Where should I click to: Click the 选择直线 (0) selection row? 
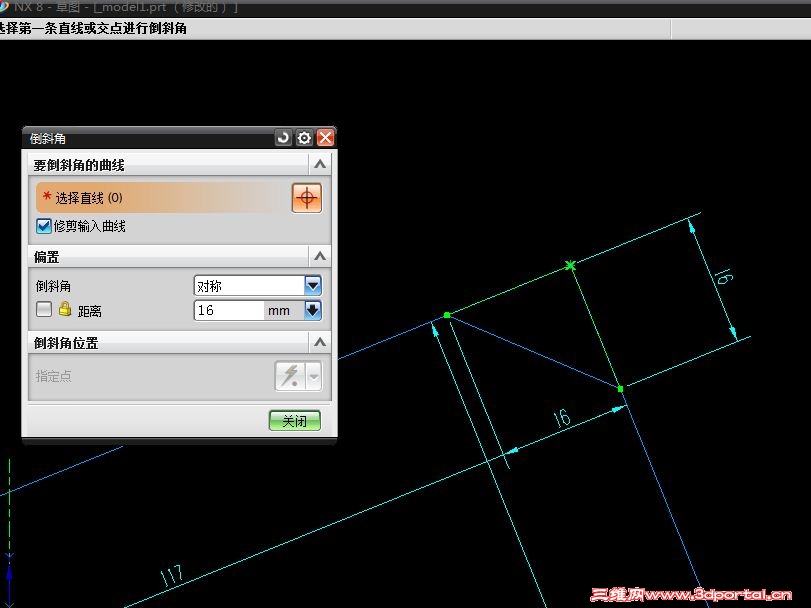click(x=163, y=197)
